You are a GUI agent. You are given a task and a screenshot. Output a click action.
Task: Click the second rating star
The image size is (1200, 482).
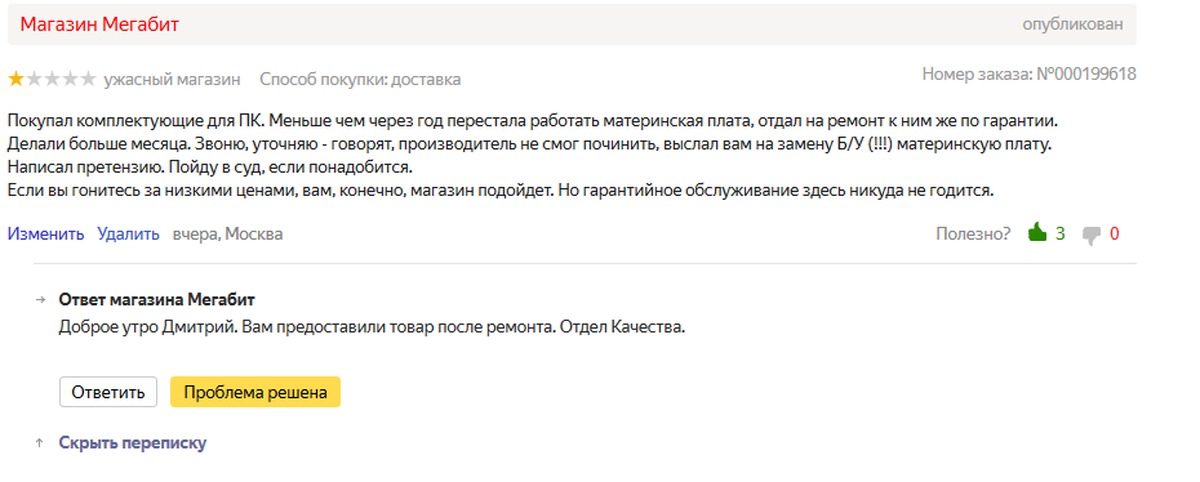34,78
